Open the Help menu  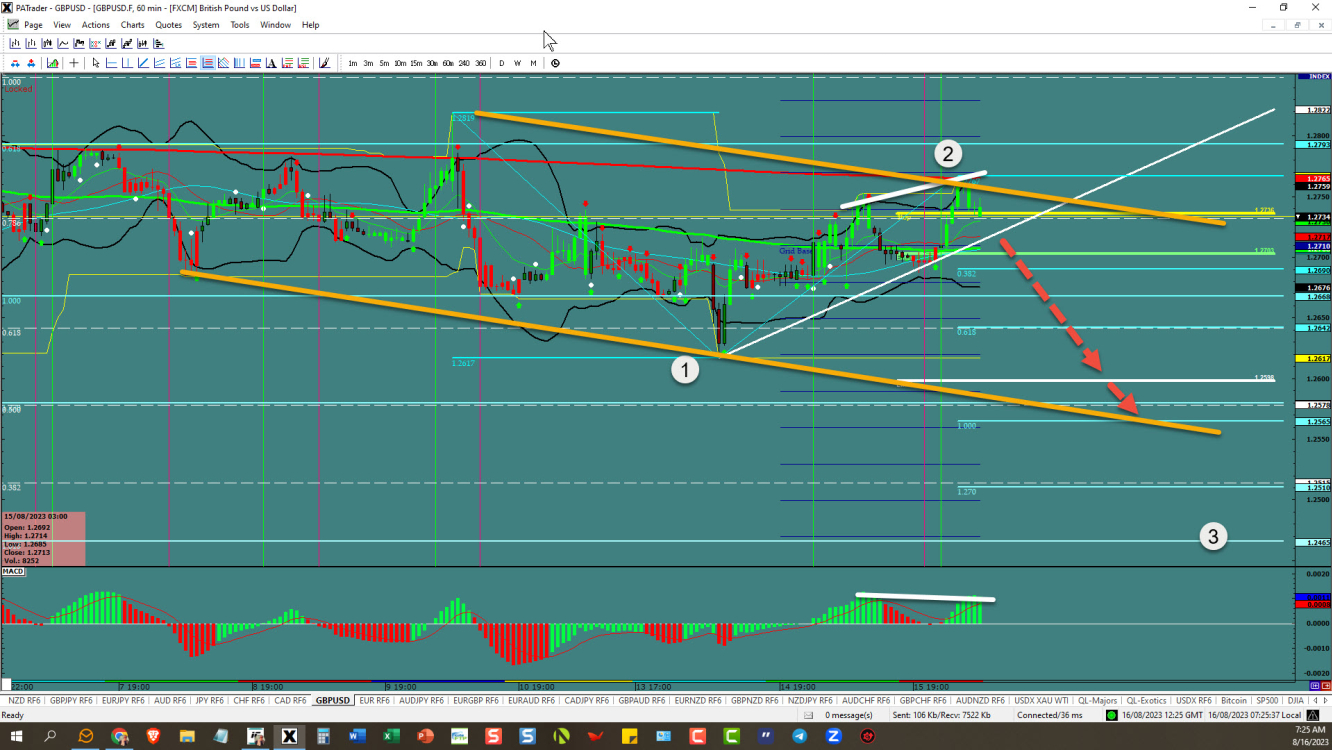point(310,25)
